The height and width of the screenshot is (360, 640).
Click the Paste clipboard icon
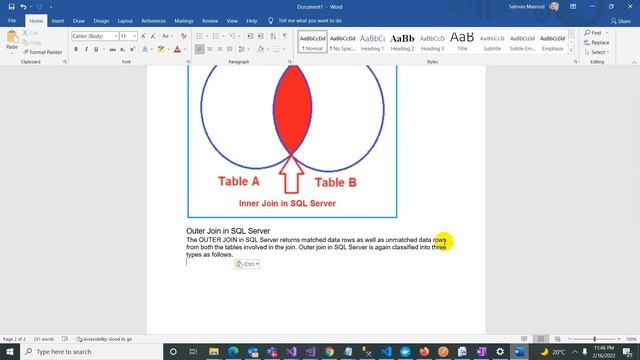point(12,37)
